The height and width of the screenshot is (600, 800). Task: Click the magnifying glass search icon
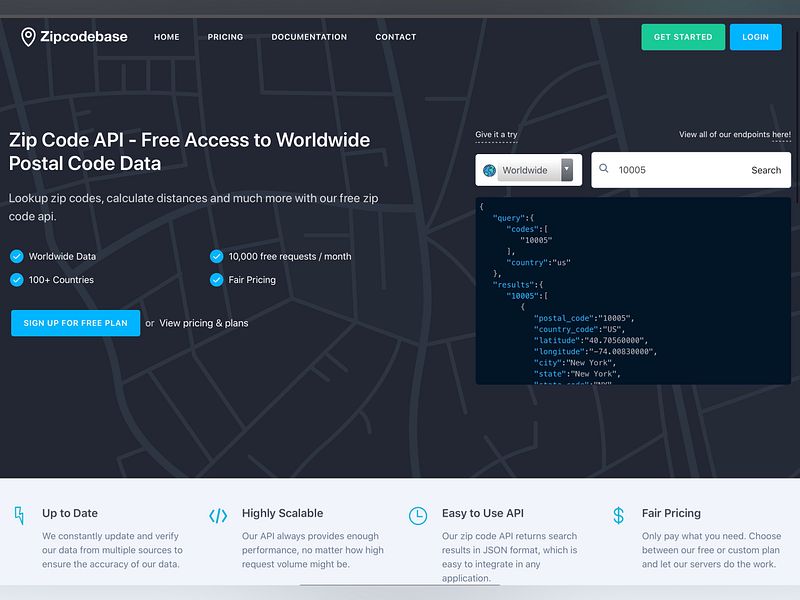[604, 169]
